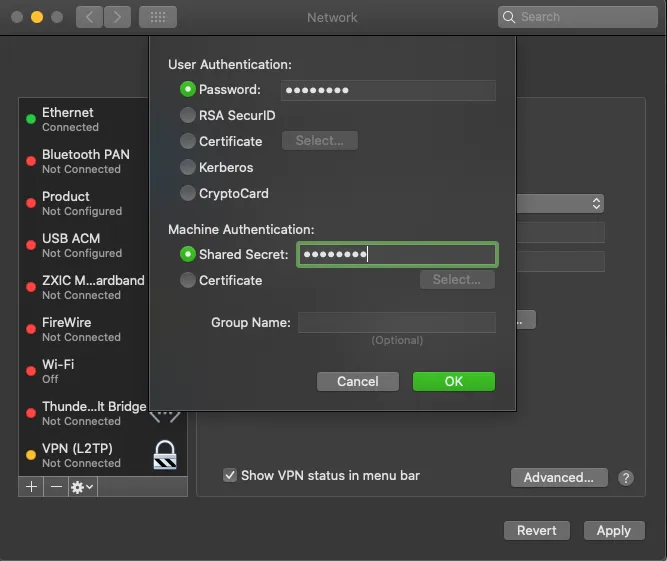Image resolution: width=667 pixels, height=561 pixels.
Task: Select Kerberos authentication
Action: [188, 167]
